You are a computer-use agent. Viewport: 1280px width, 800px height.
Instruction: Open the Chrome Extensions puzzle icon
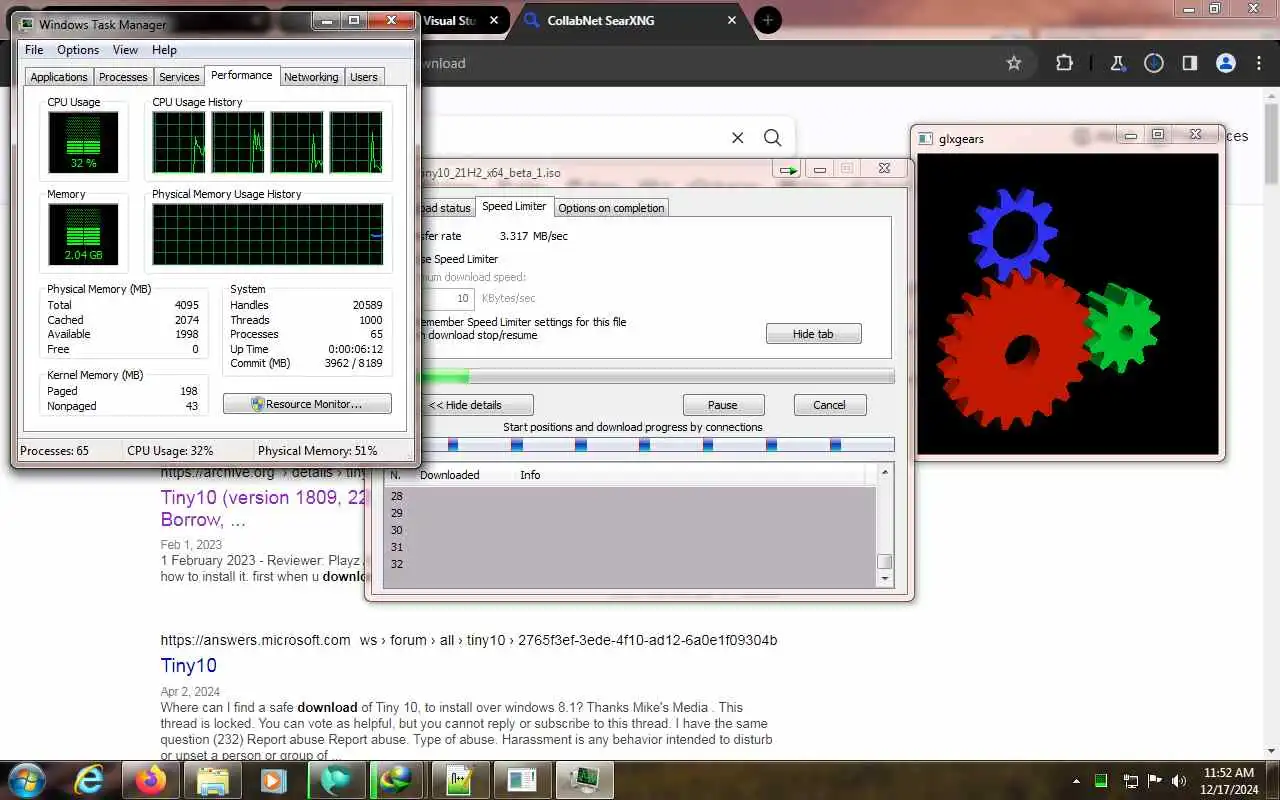click(x=1064, y=63)
